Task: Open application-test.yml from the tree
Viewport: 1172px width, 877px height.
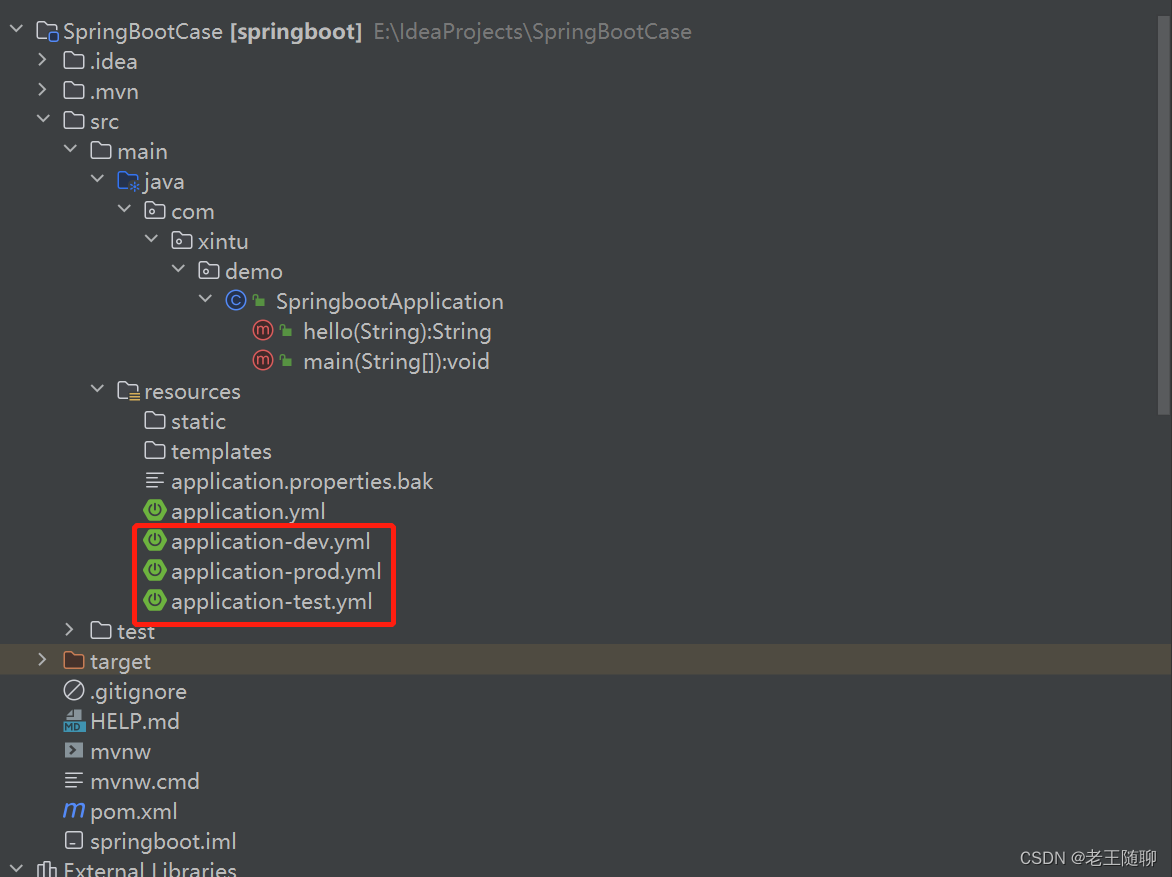Action: (x=270, y=601)
